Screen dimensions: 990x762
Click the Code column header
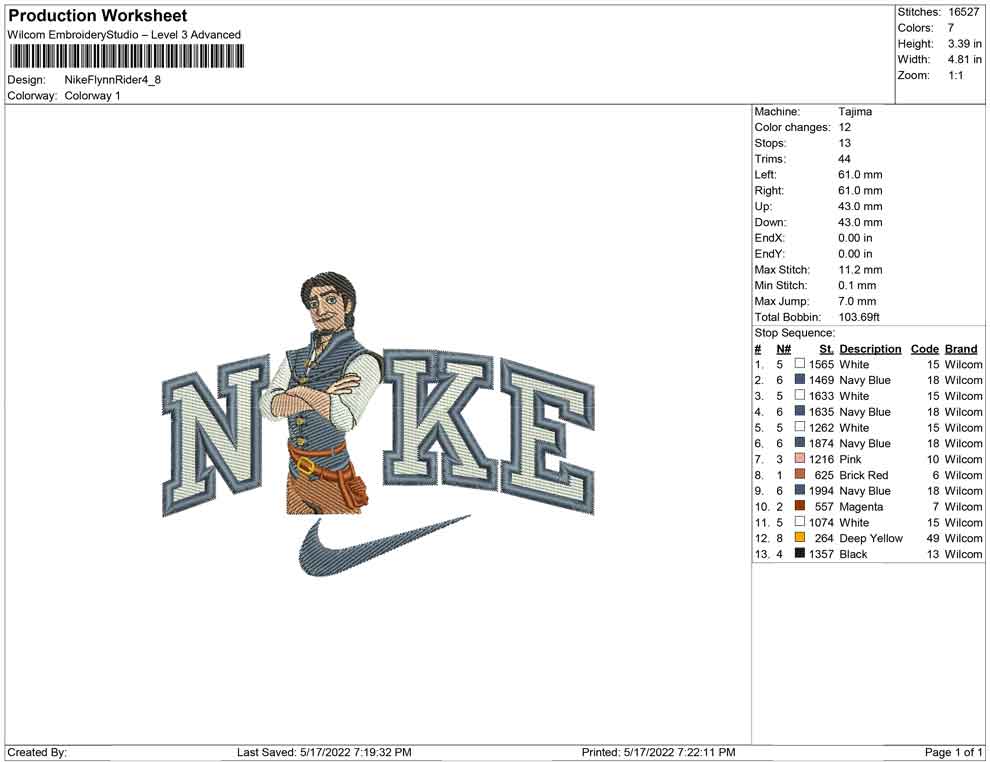click(924, 349)
